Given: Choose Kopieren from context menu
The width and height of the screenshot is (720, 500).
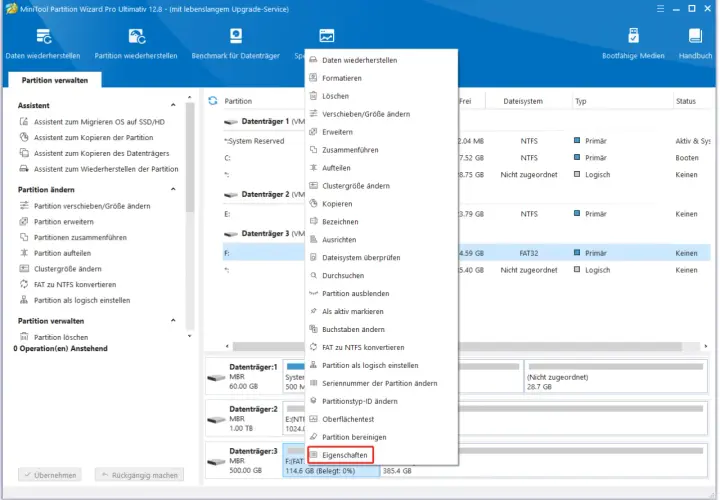Looking at the screenshot, I should coord(381,203).
